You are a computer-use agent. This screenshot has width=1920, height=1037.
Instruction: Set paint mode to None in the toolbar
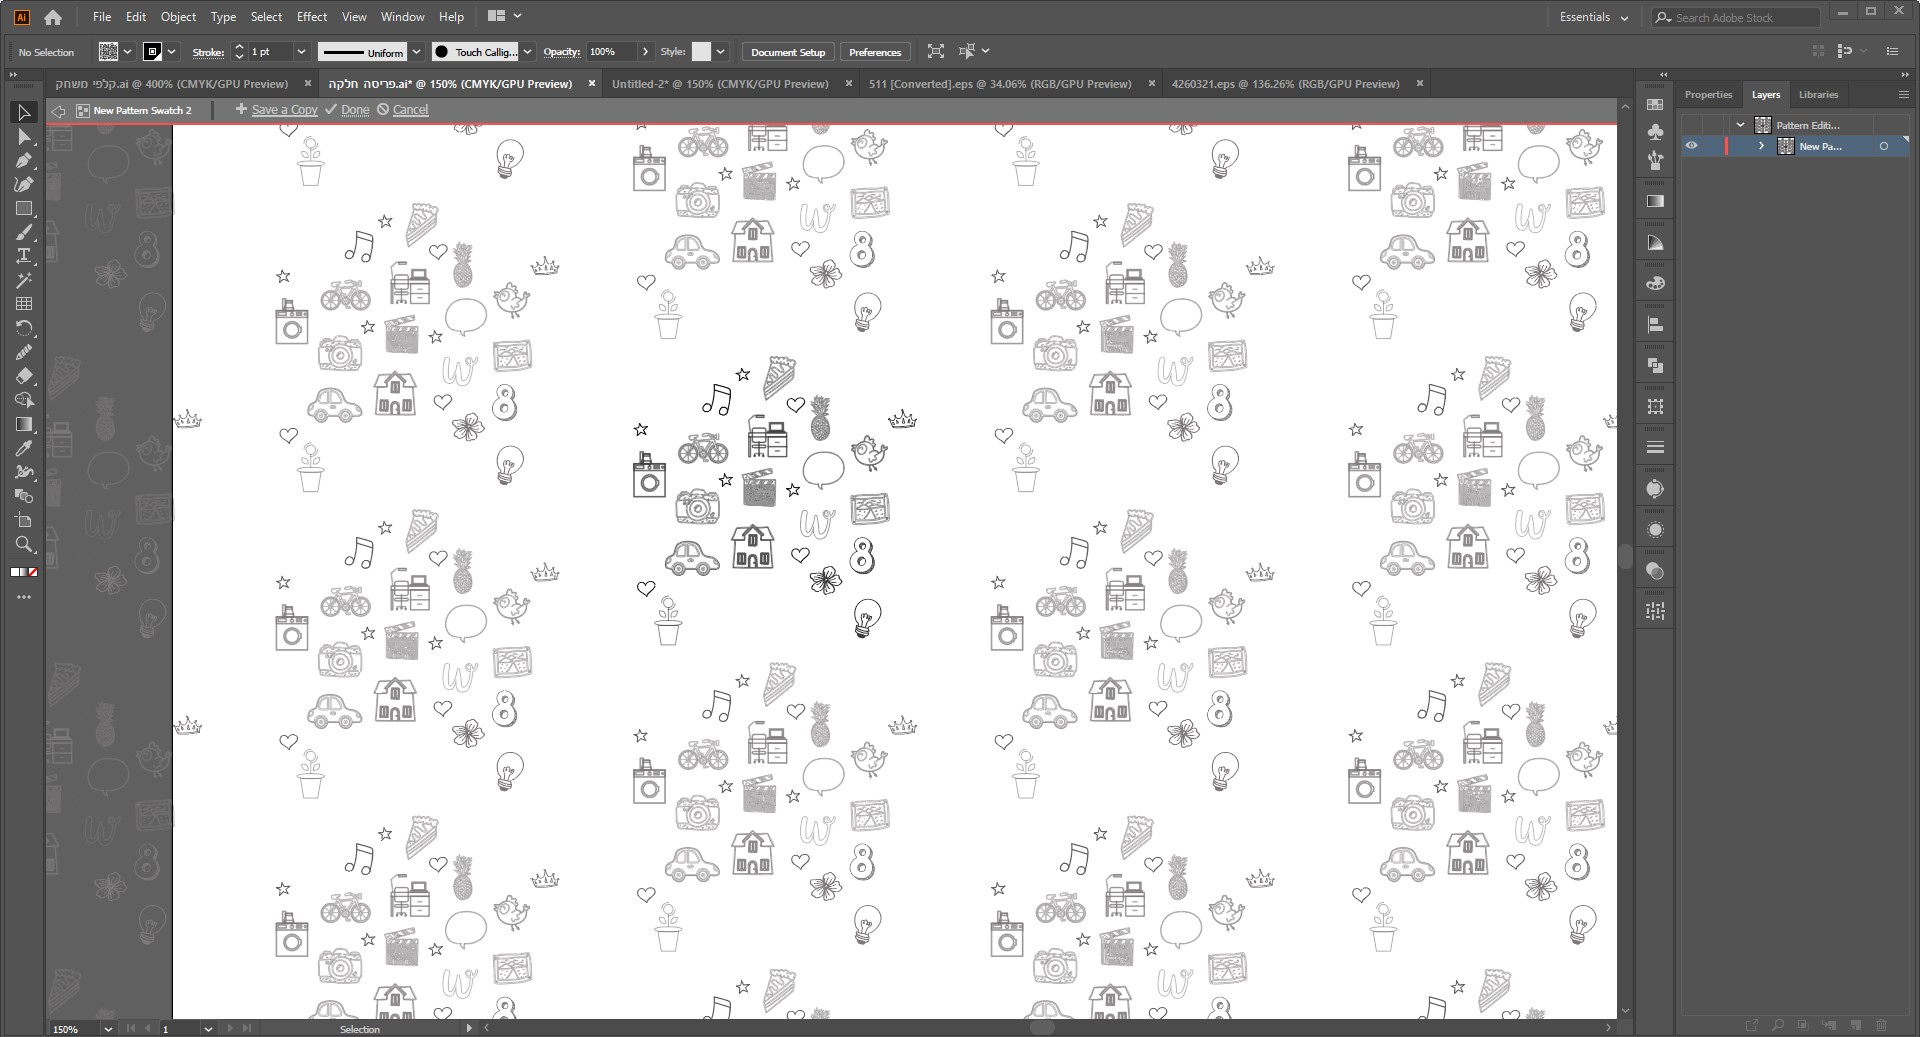pos(33,572)
